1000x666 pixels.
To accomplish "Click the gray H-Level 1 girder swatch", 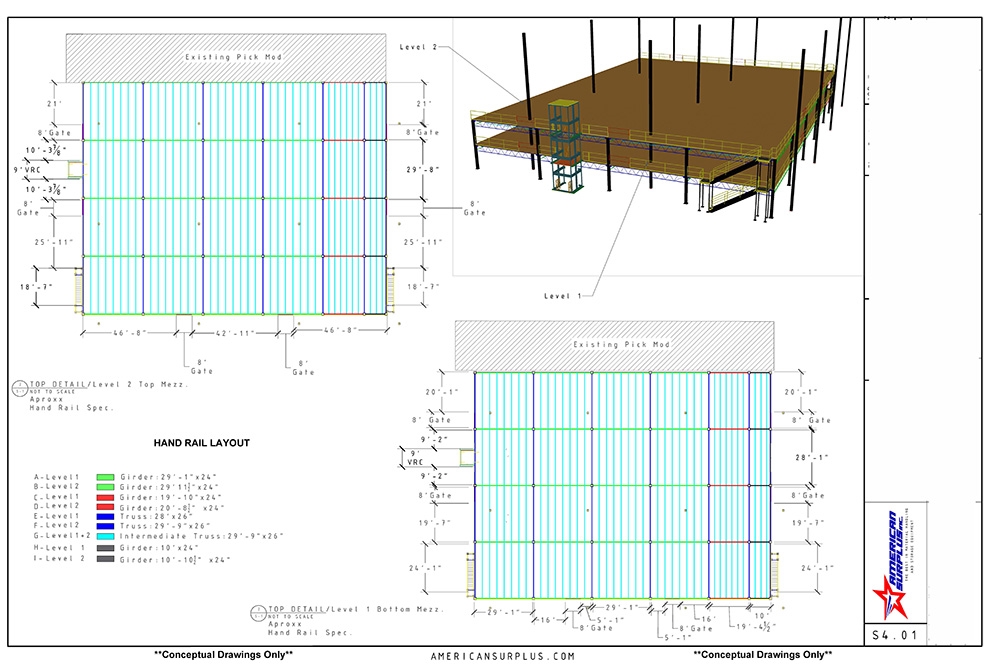I will [x=106, y=548].
